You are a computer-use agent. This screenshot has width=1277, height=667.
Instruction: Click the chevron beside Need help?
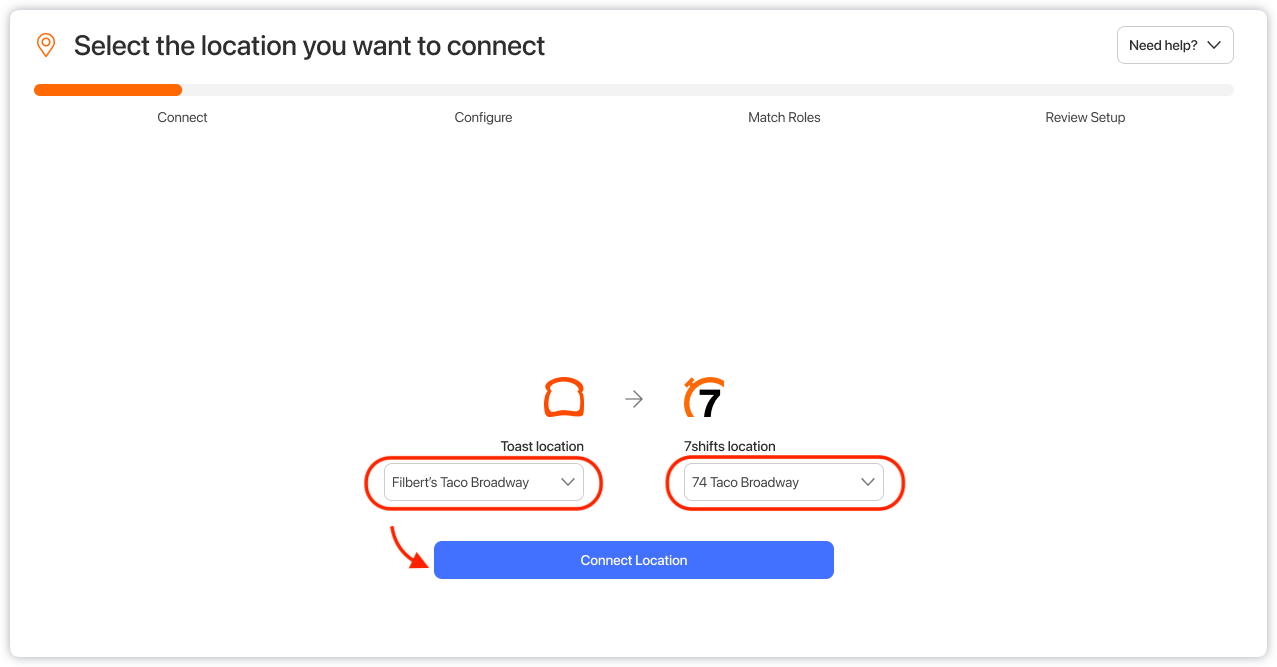tap(1214, 45)
